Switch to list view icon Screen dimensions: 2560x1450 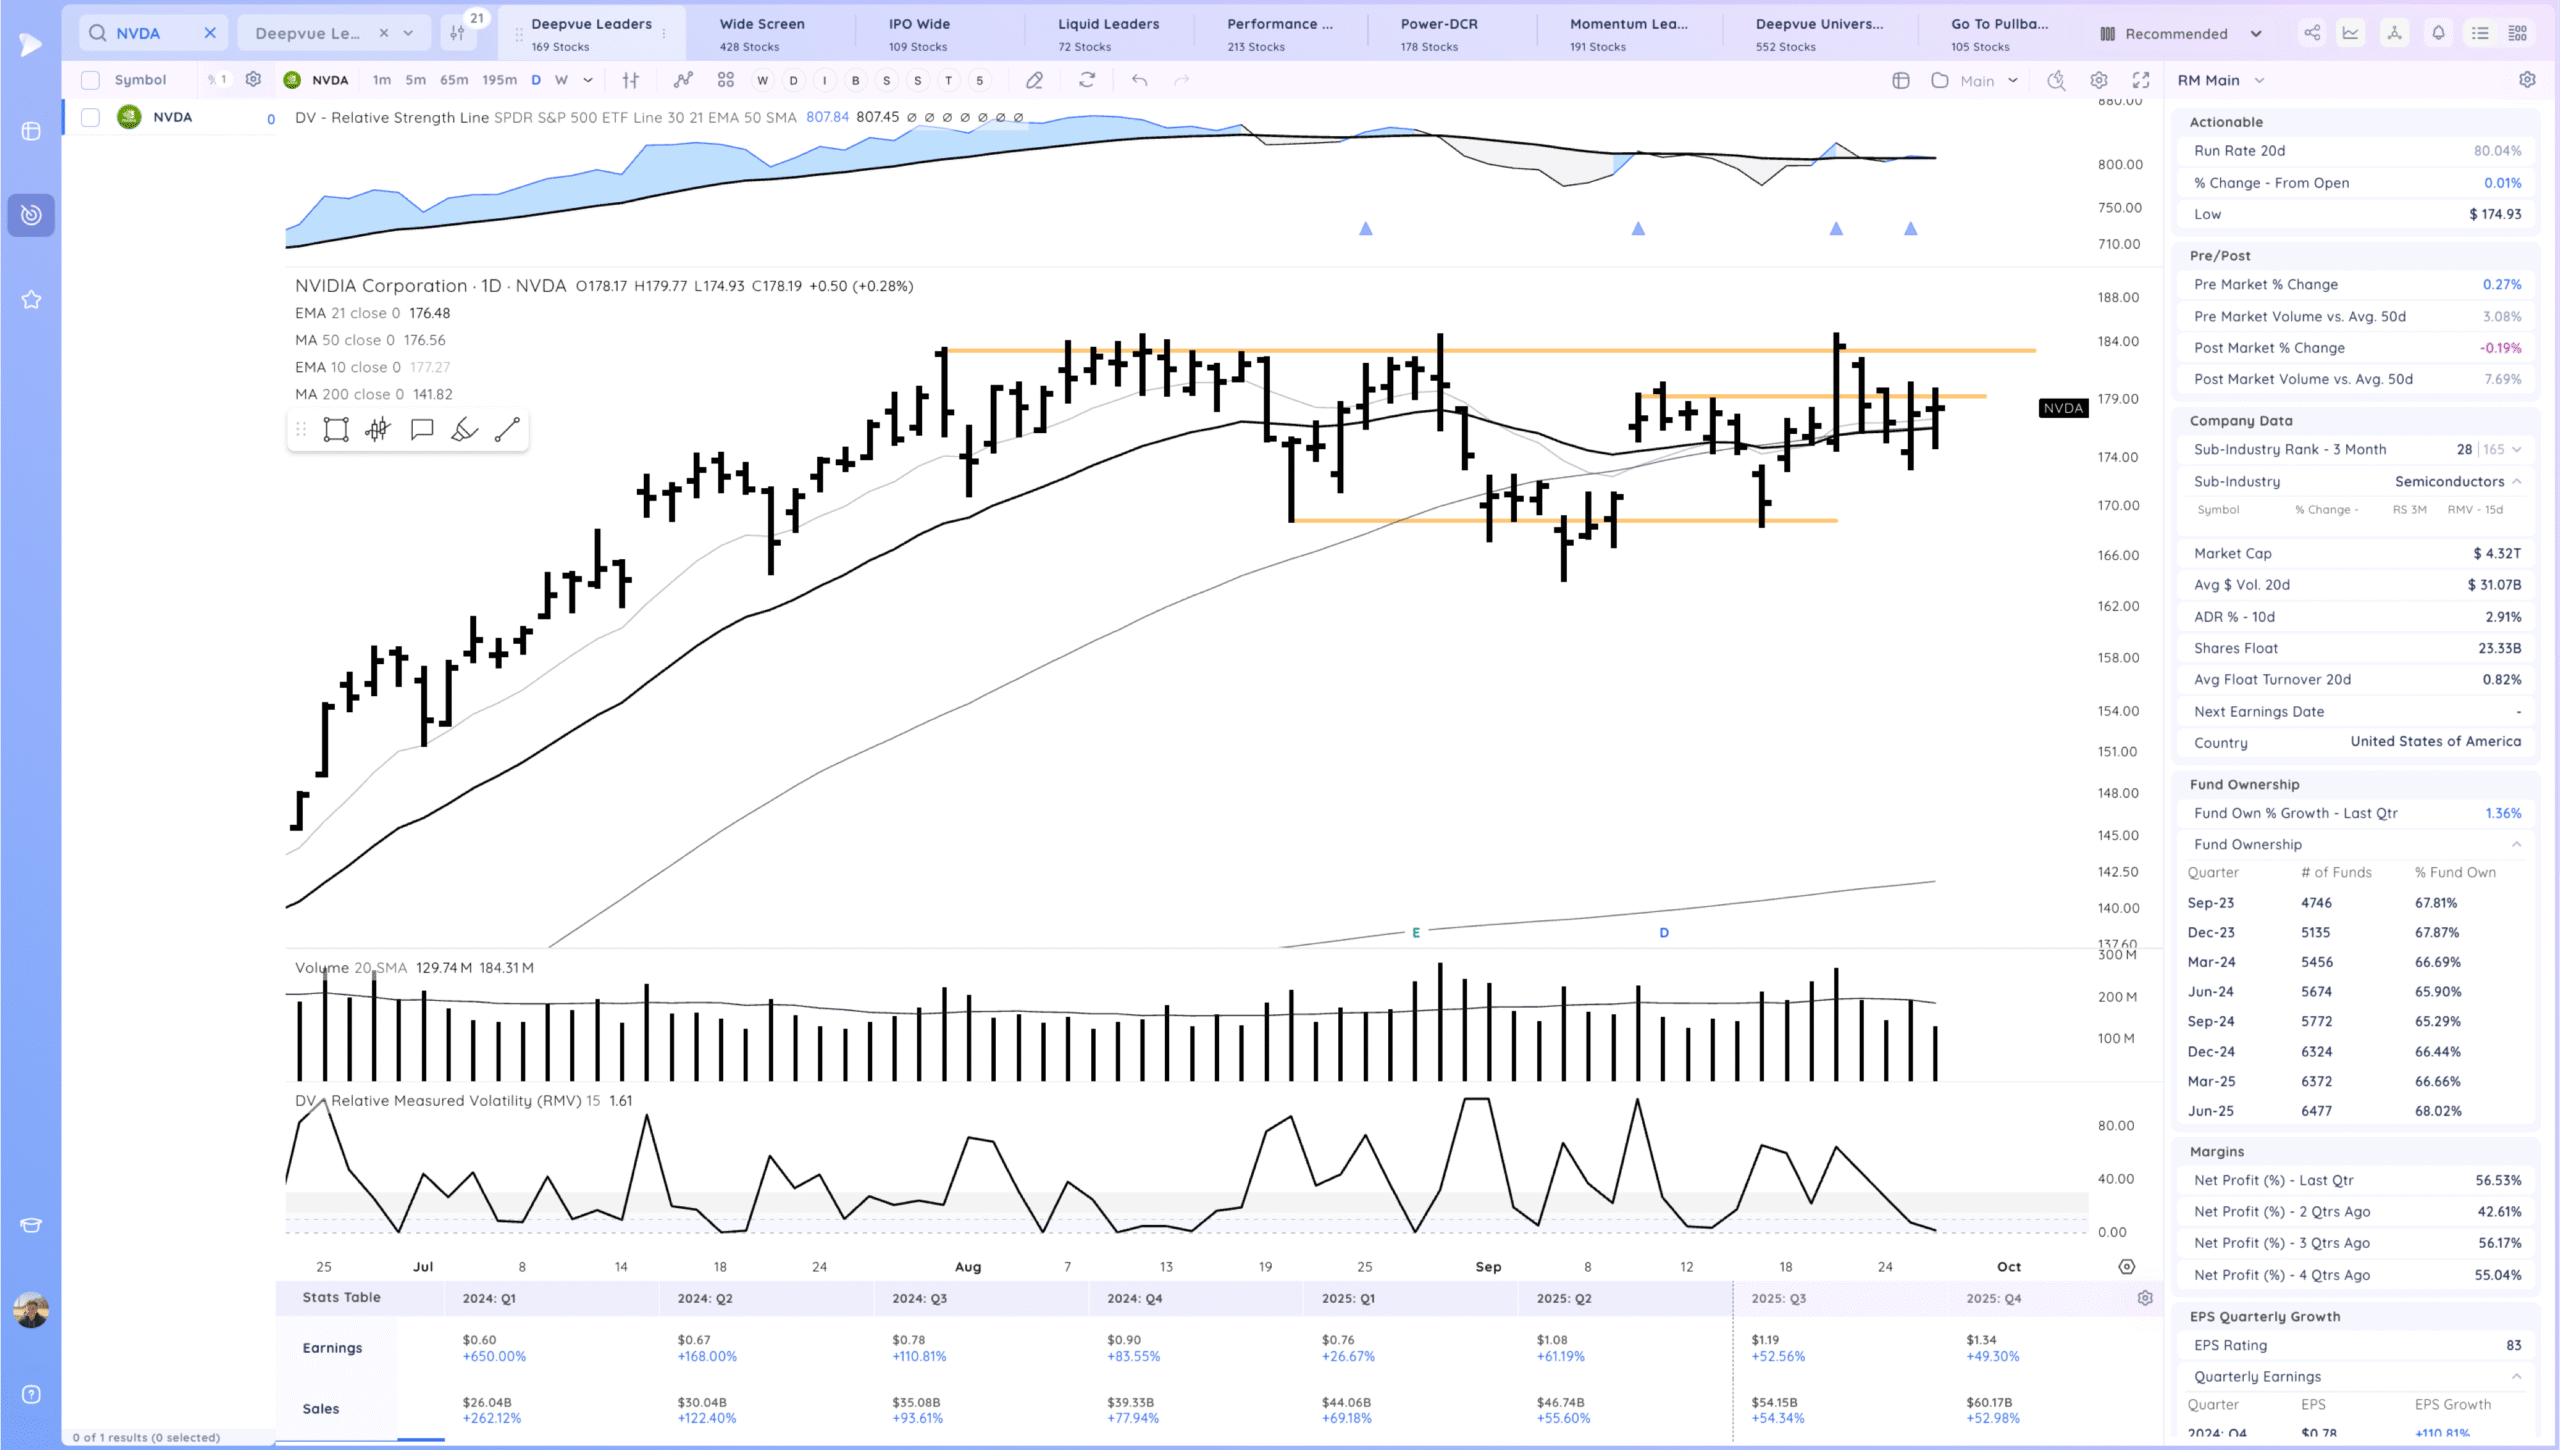click(x=2480, y=33)
